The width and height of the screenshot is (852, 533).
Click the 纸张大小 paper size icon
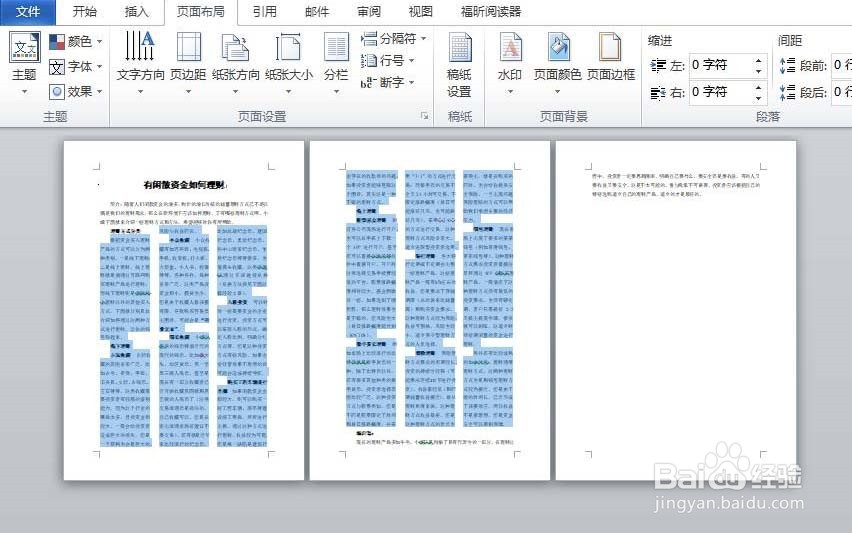[288, 47]
